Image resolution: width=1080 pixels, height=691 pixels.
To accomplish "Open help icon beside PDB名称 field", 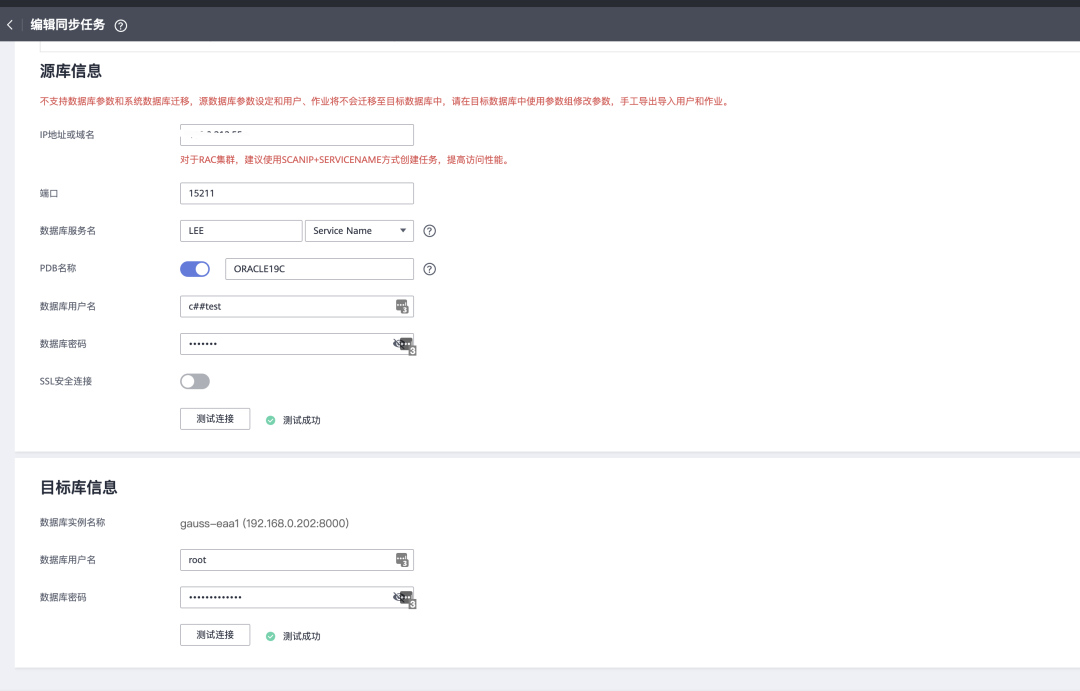I will pyautogui.click(x=430, y=269).
